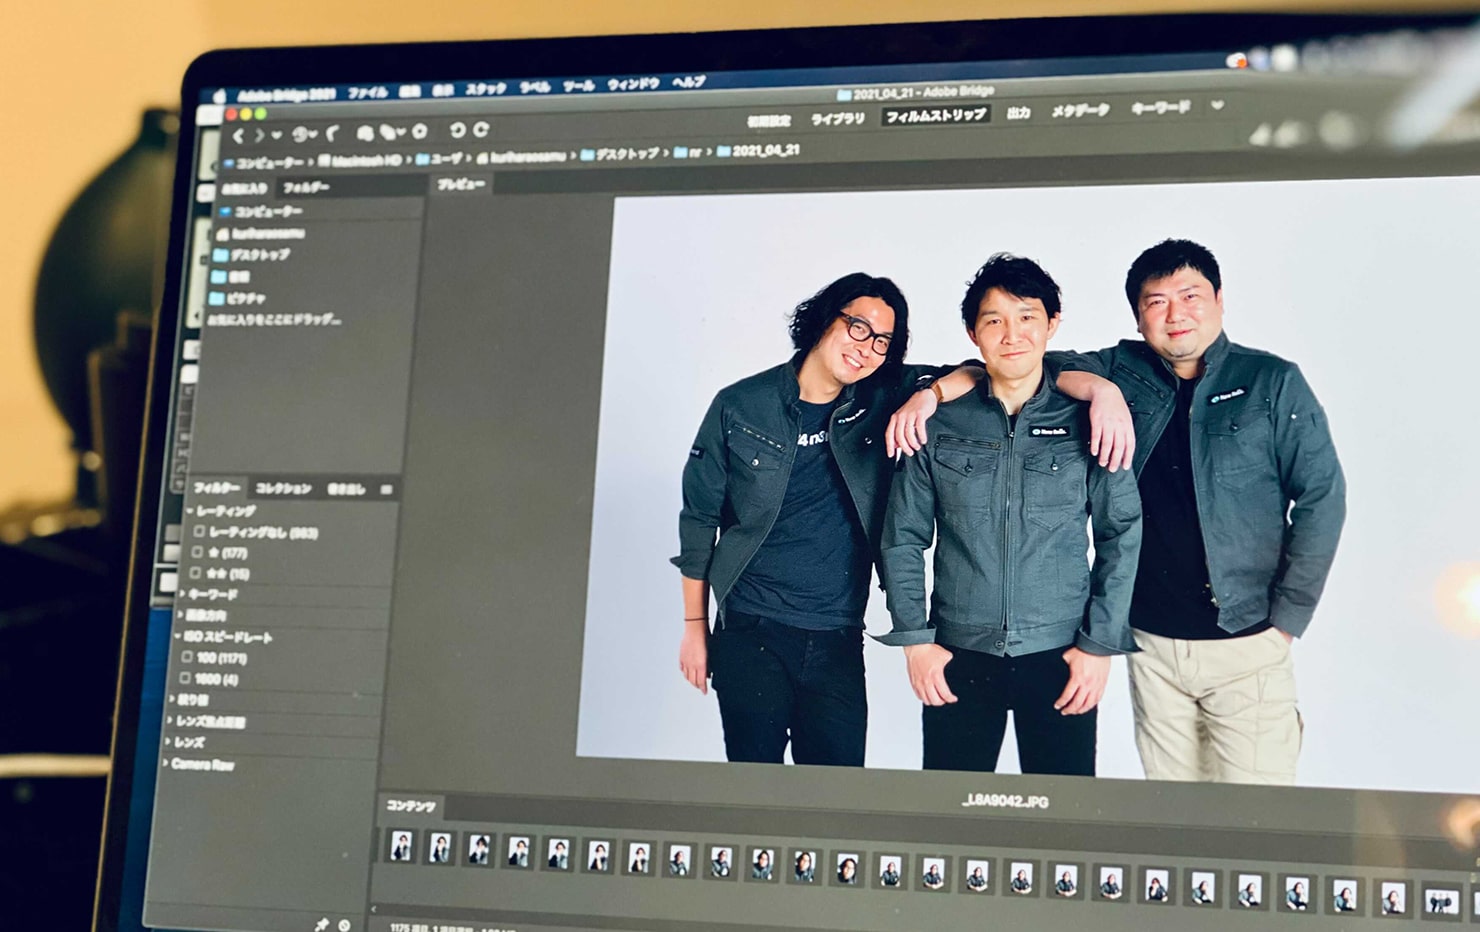This screenshot has width=1480, height=932.
Task: Click デスクトップ in the path bar
Action: click(x=619, y=154)
